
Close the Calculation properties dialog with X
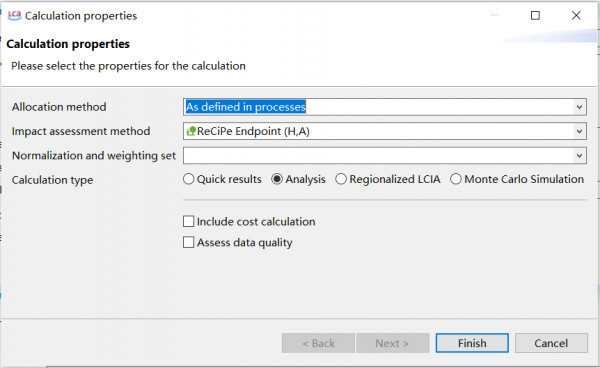pyautogui.click(x=576, y=15)
